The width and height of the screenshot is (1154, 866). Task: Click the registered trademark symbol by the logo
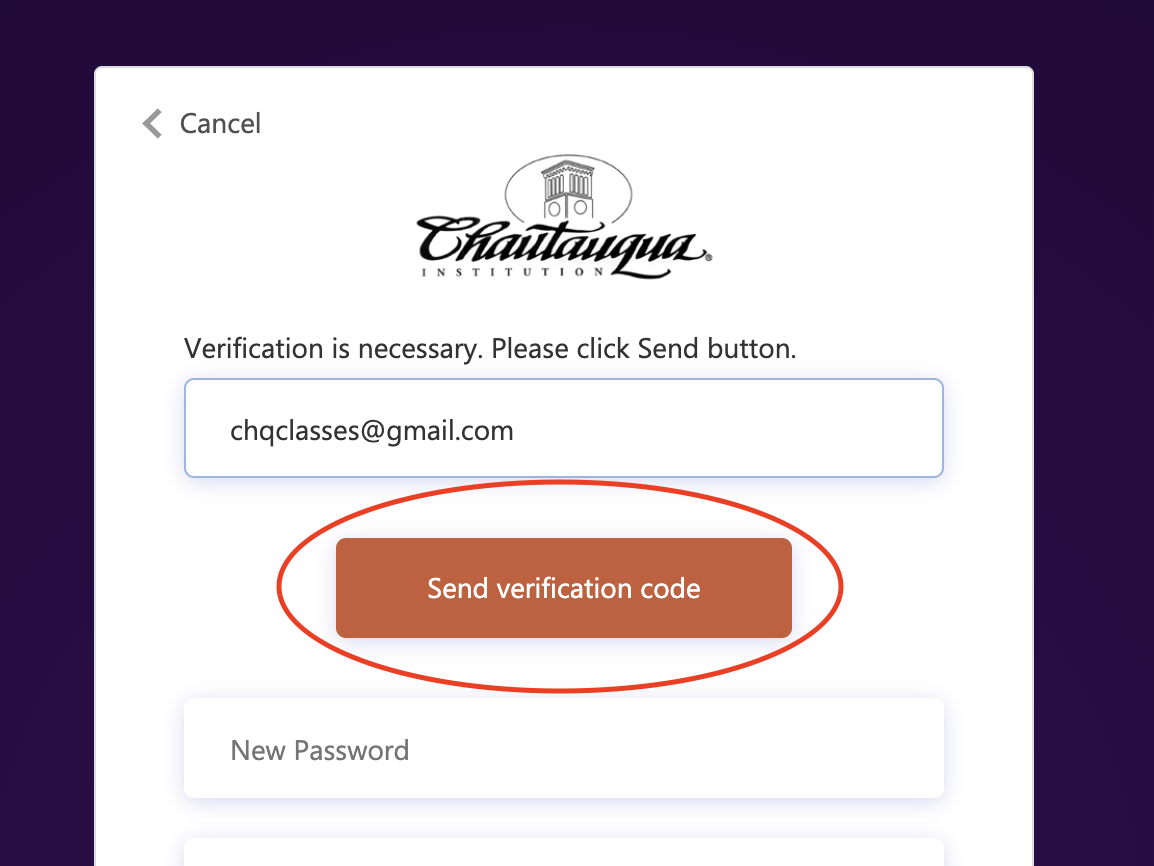[709, 258]
